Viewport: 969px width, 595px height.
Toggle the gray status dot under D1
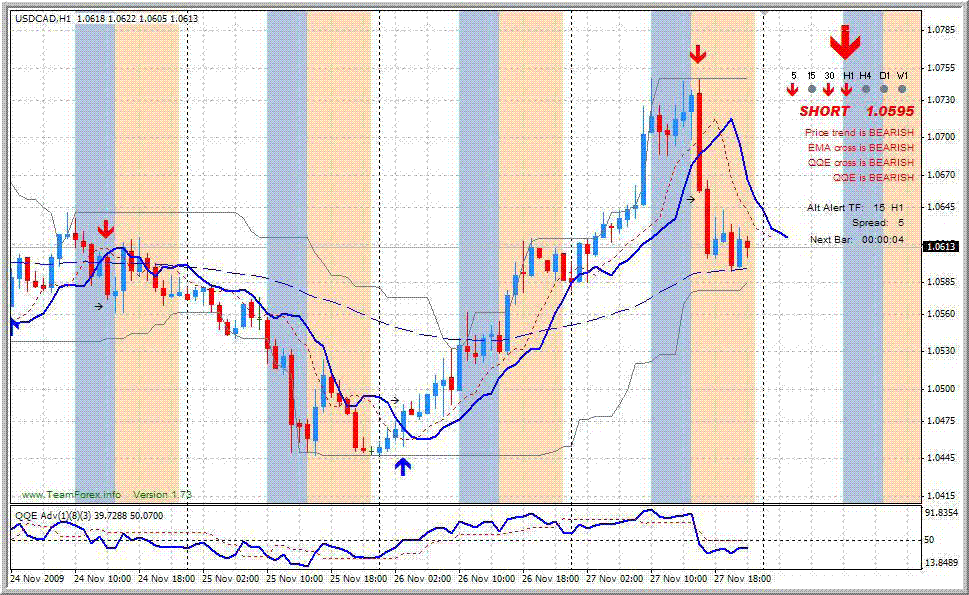click(884, 89)
